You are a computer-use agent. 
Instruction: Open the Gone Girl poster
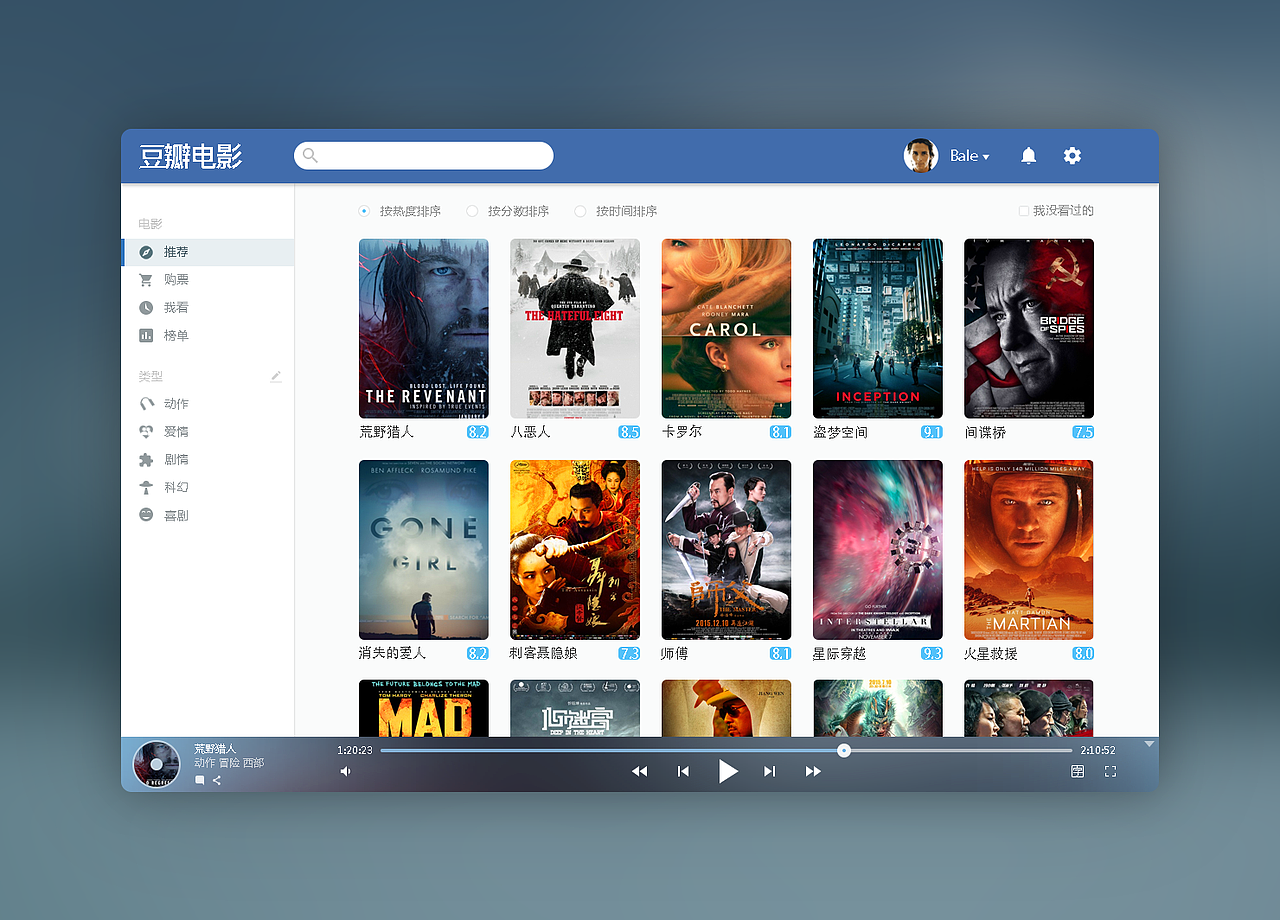point(424,550)
